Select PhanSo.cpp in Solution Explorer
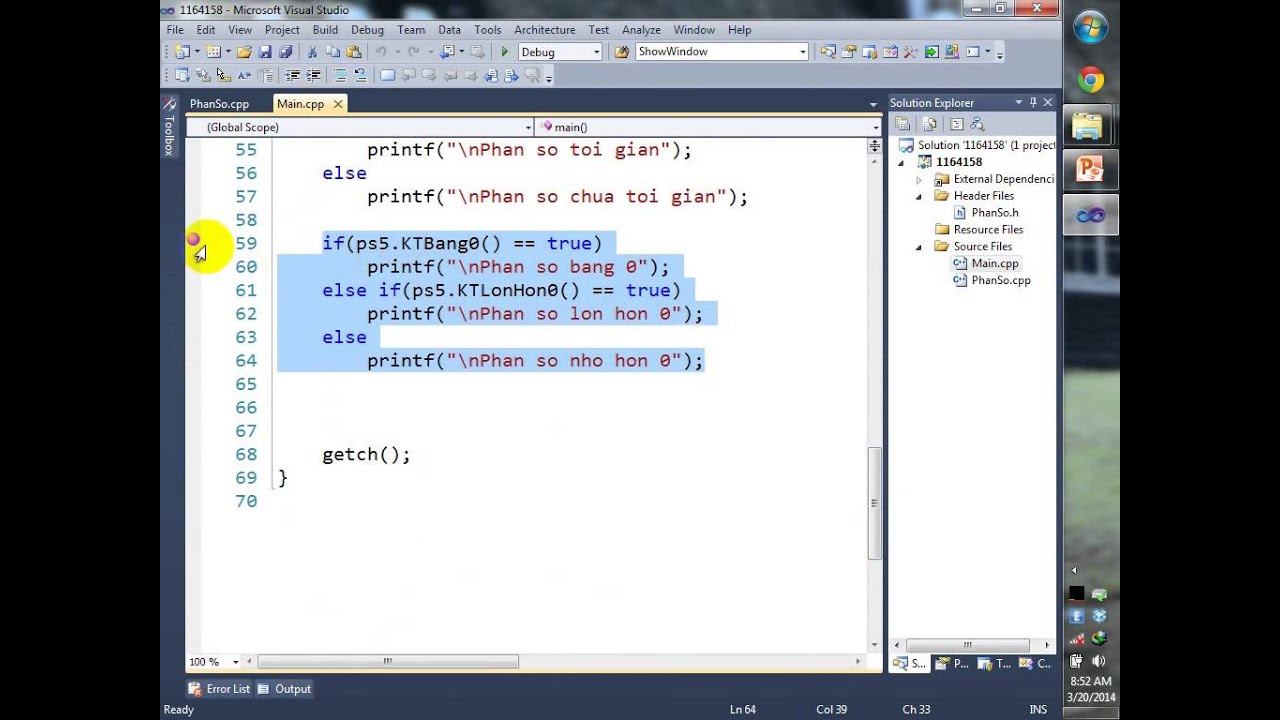Viewport: 1280px width, 720px height. coord(1000,280)
